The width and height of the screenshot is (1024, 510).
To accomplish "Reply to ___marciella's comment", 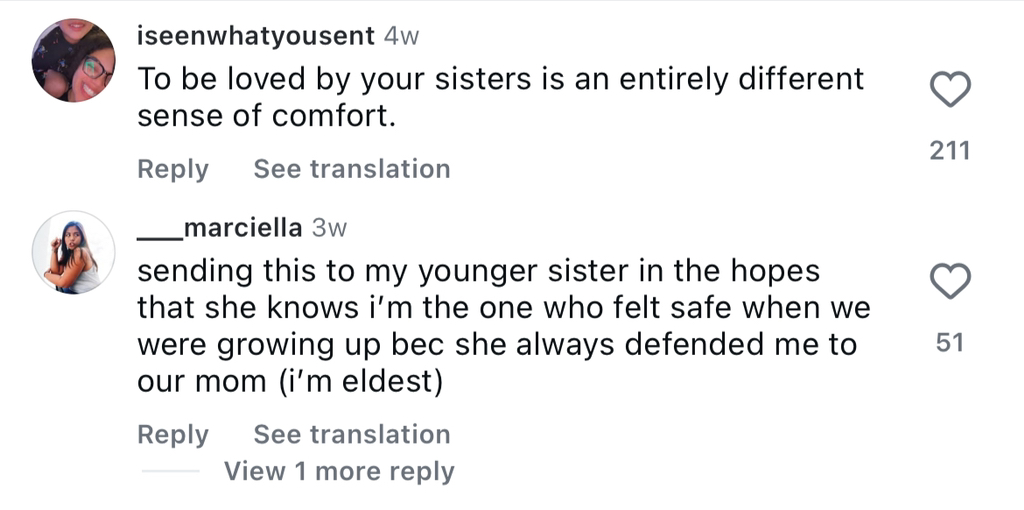I will pyautogui.click(x=173, y=435).
